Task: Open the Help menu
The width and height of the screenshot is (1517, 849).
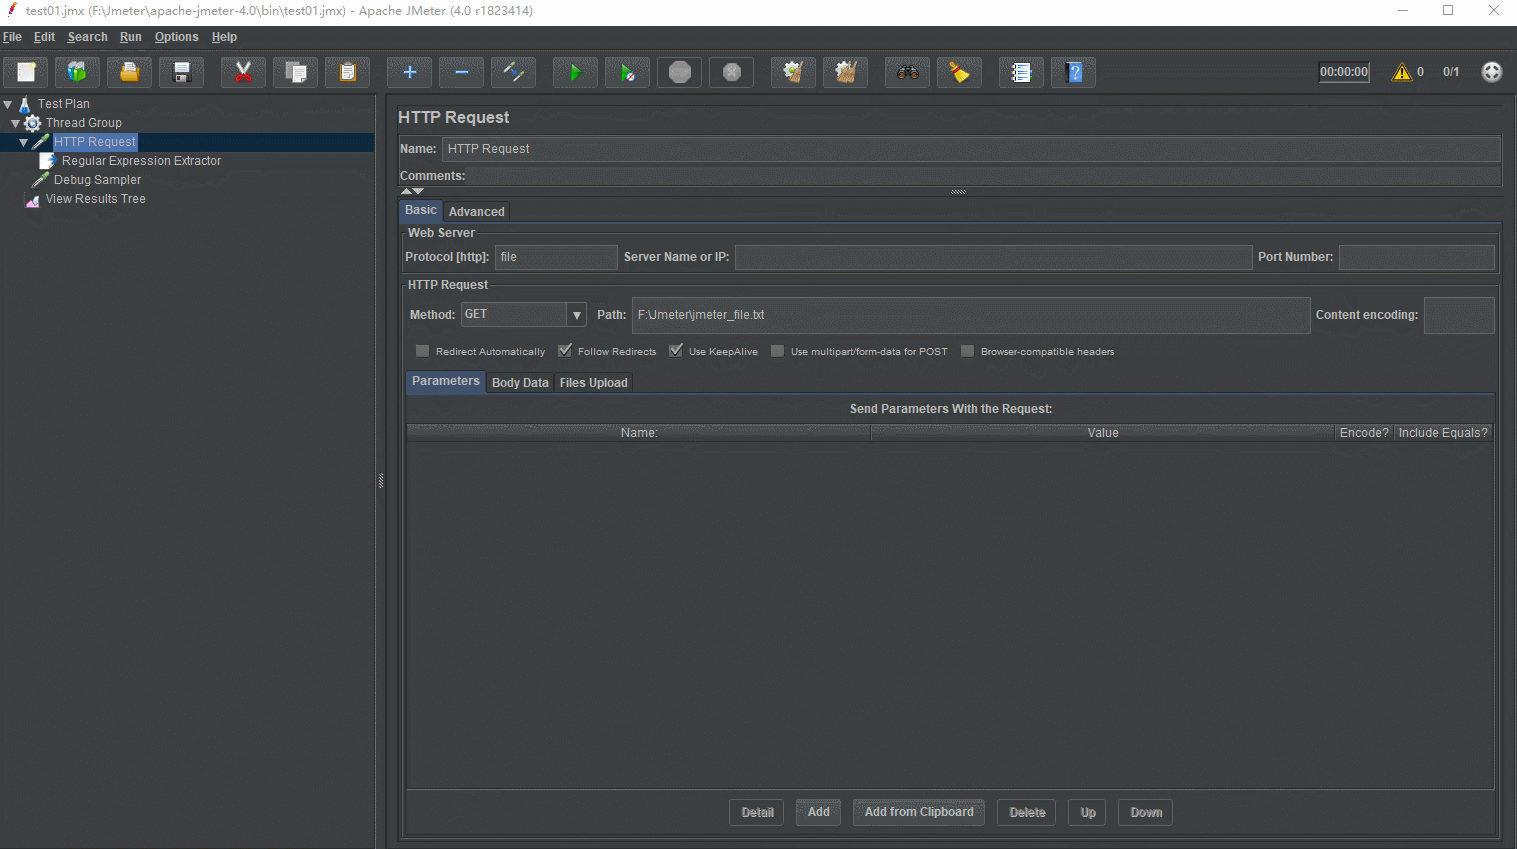Action: [x=224, y=37]
